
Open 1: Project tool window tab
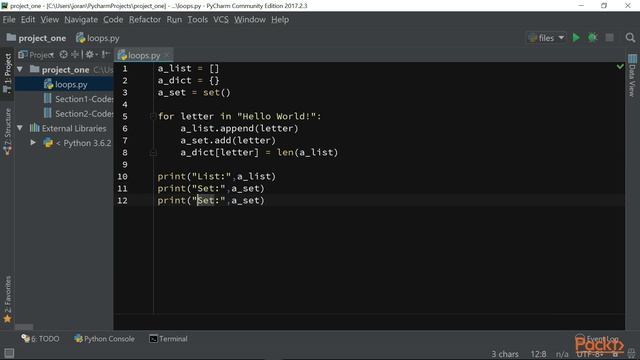[x=7, y=73]
